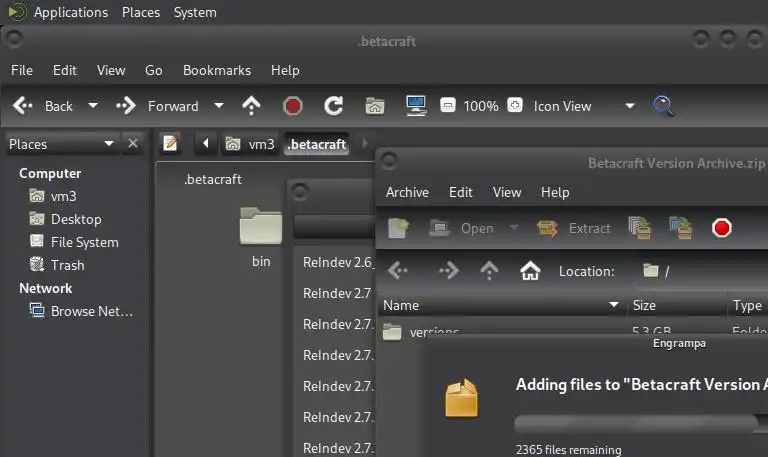This screenshot has width=768, height=457.
Task: Open the Back history dropdown arrow
Action: [93, 106]
